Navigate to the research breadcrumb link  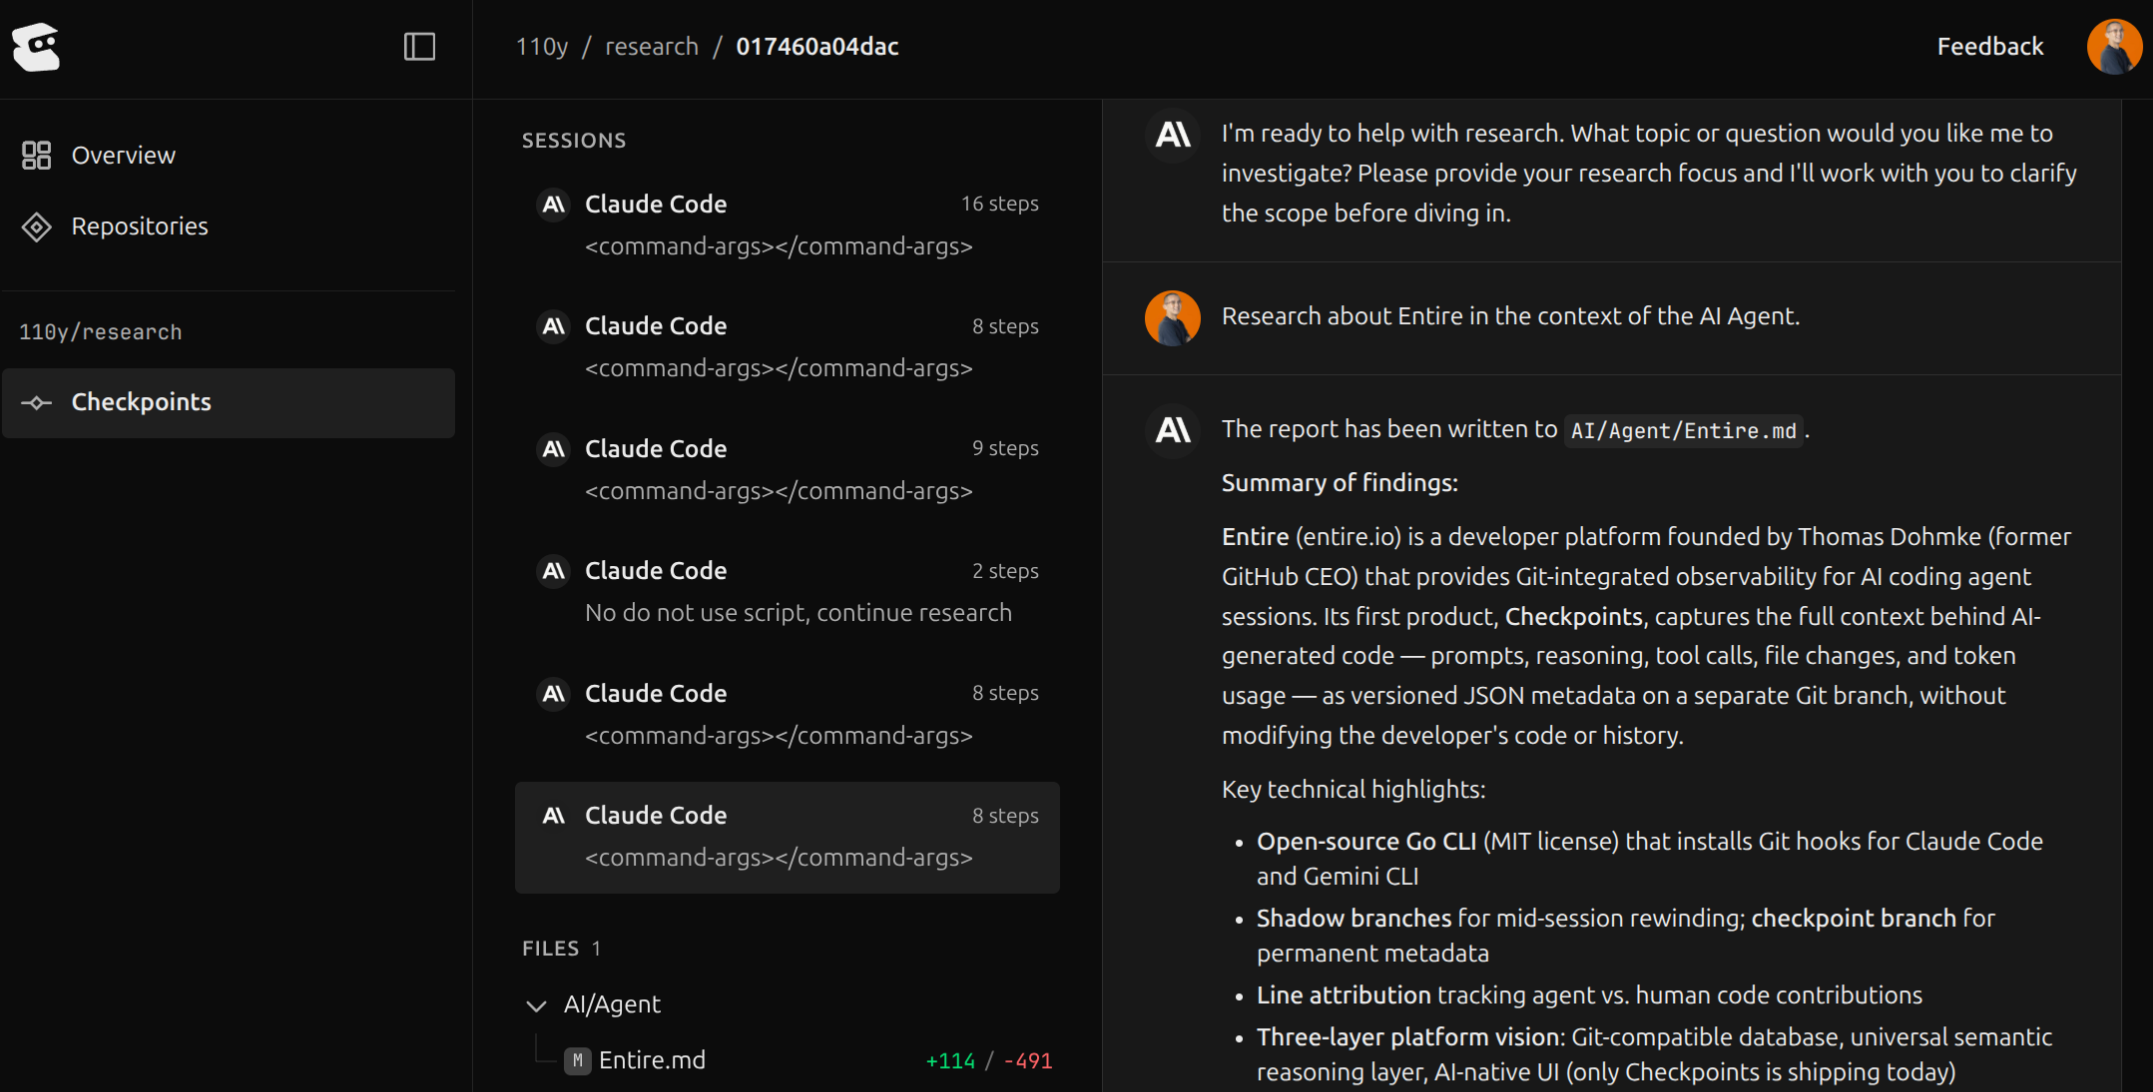(652, 47)
